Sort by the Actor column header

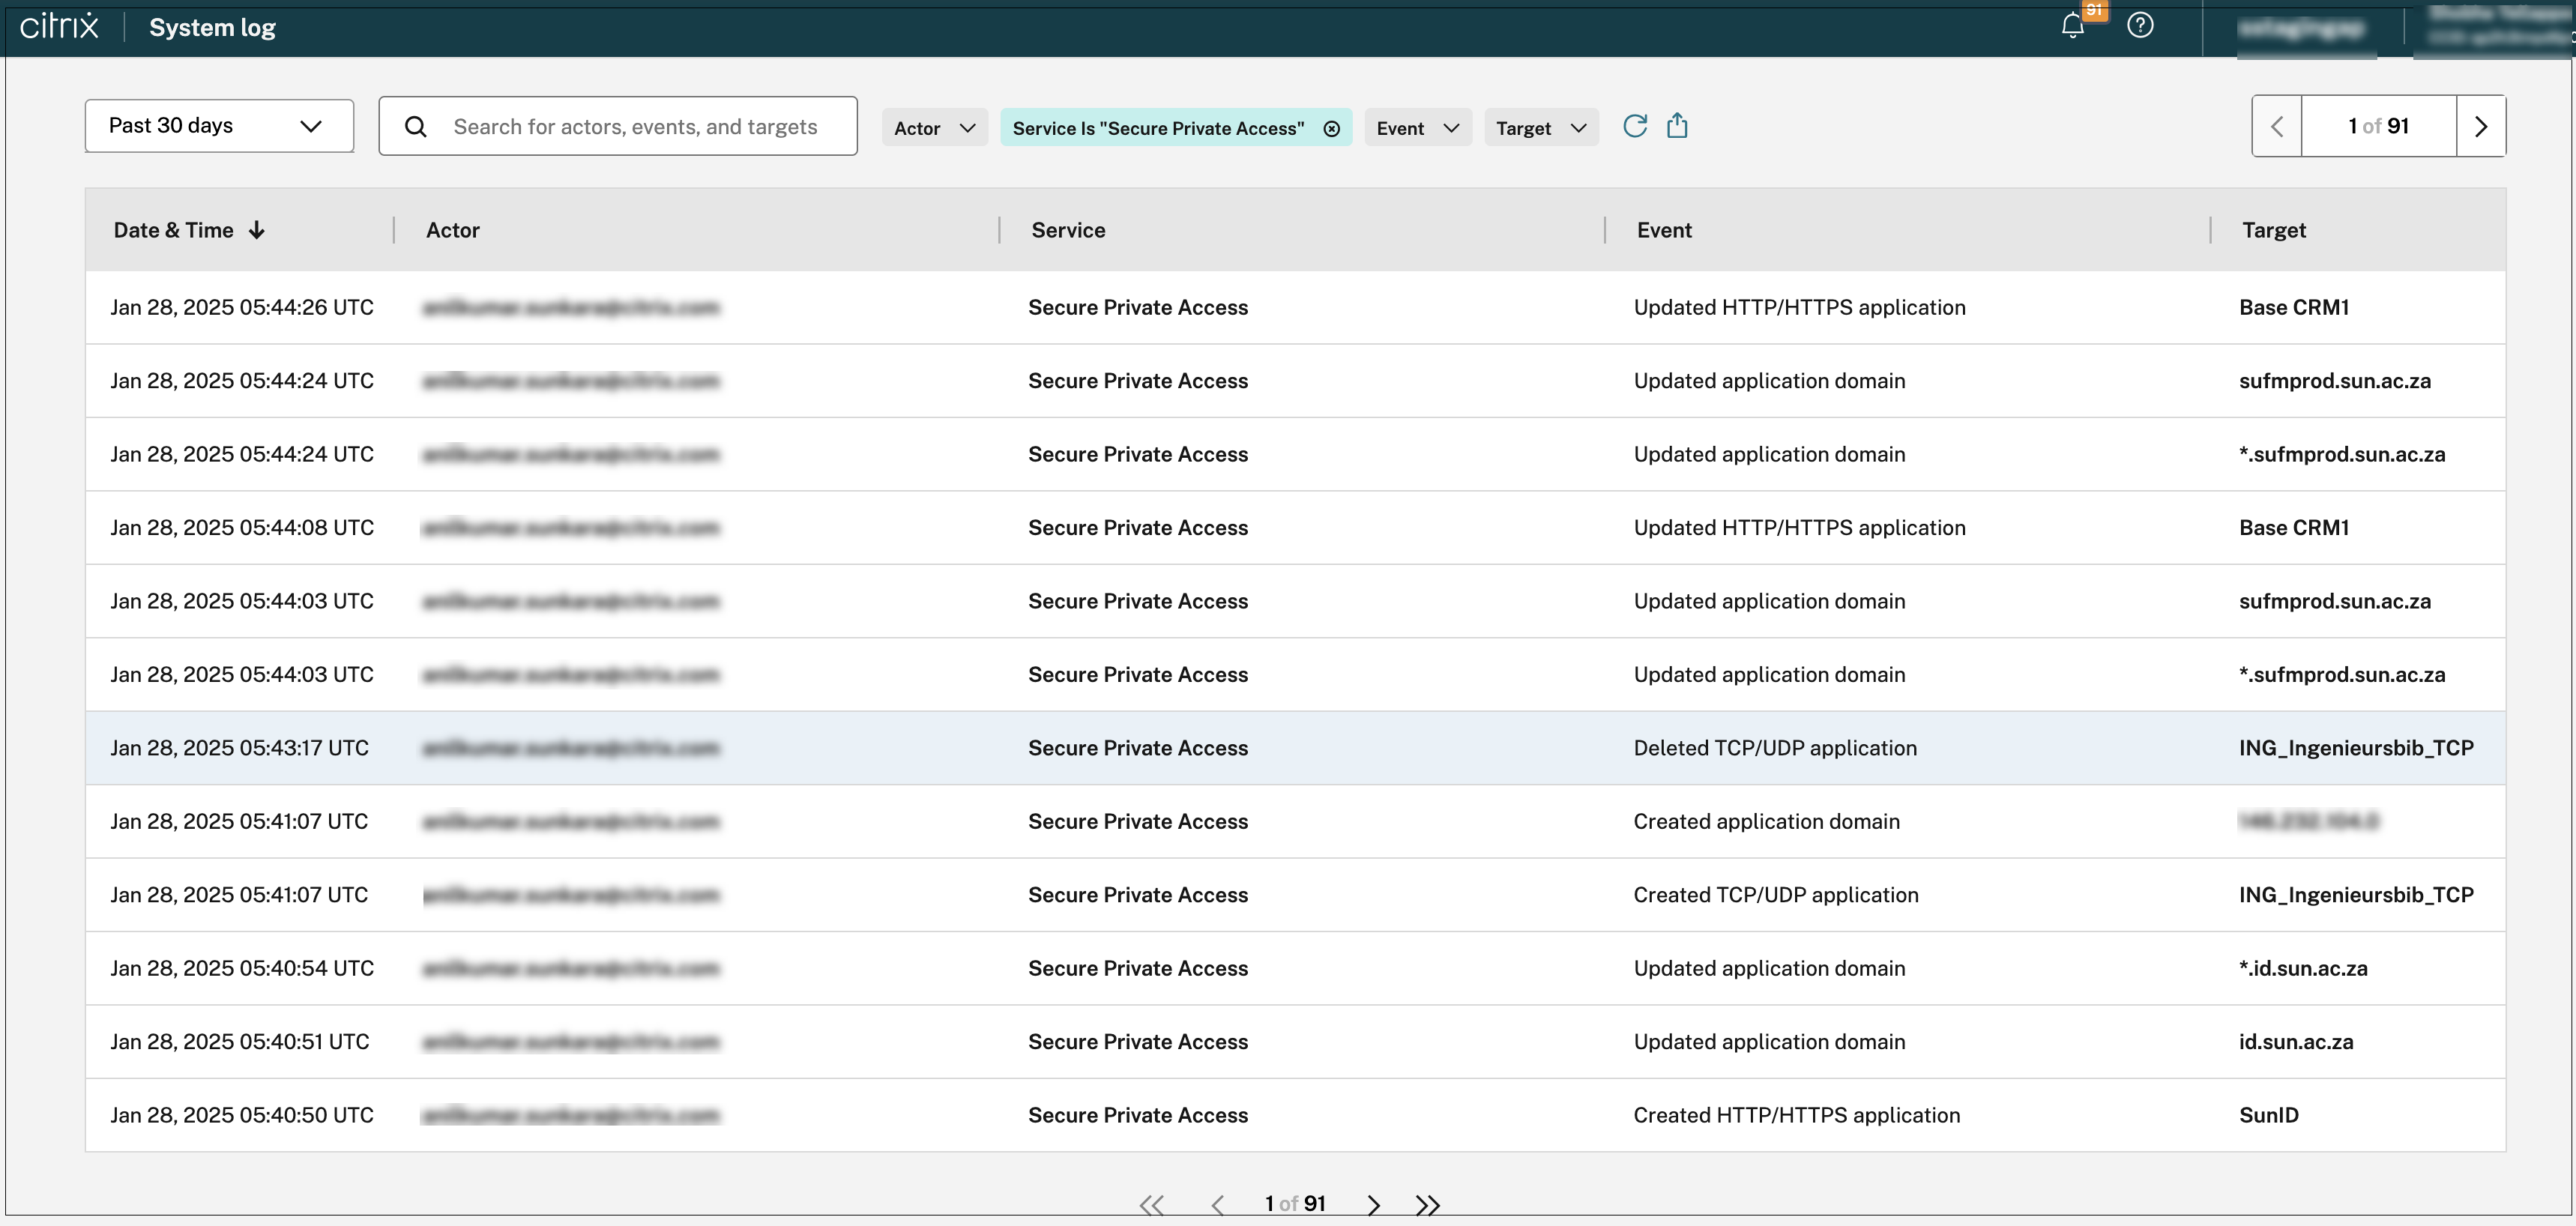coord(453,230)
